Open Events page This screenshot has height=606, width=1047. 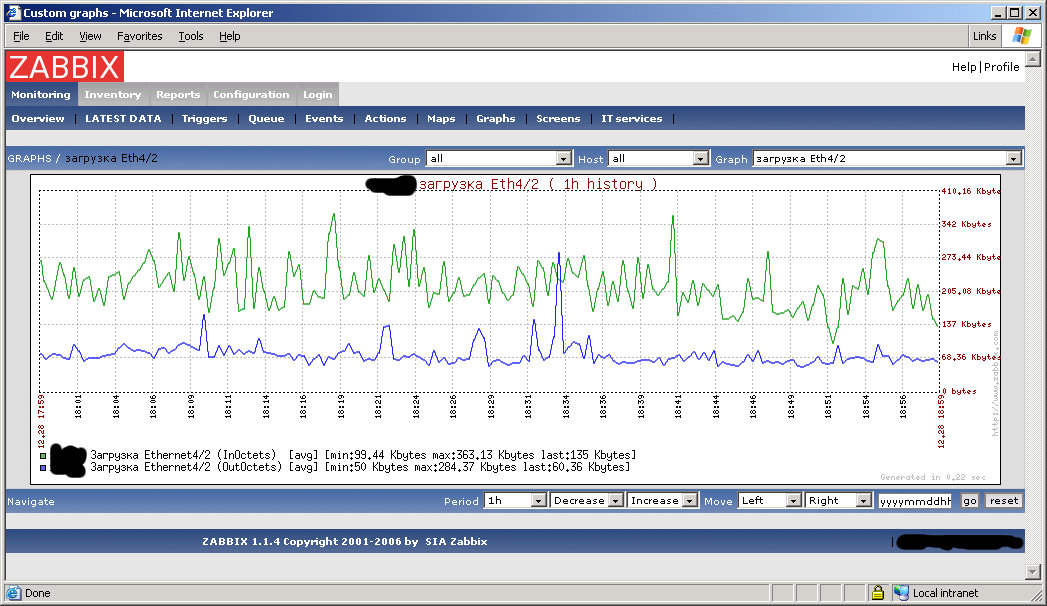pyautogui.click(x=324, y=118)
